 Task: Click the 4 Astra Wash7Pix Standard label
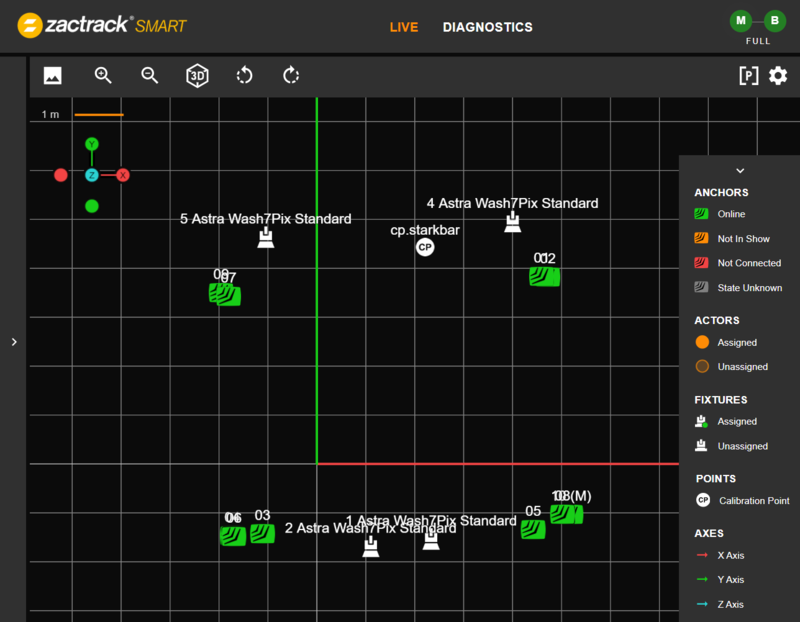pyautogui.click(x=513, y=203)
